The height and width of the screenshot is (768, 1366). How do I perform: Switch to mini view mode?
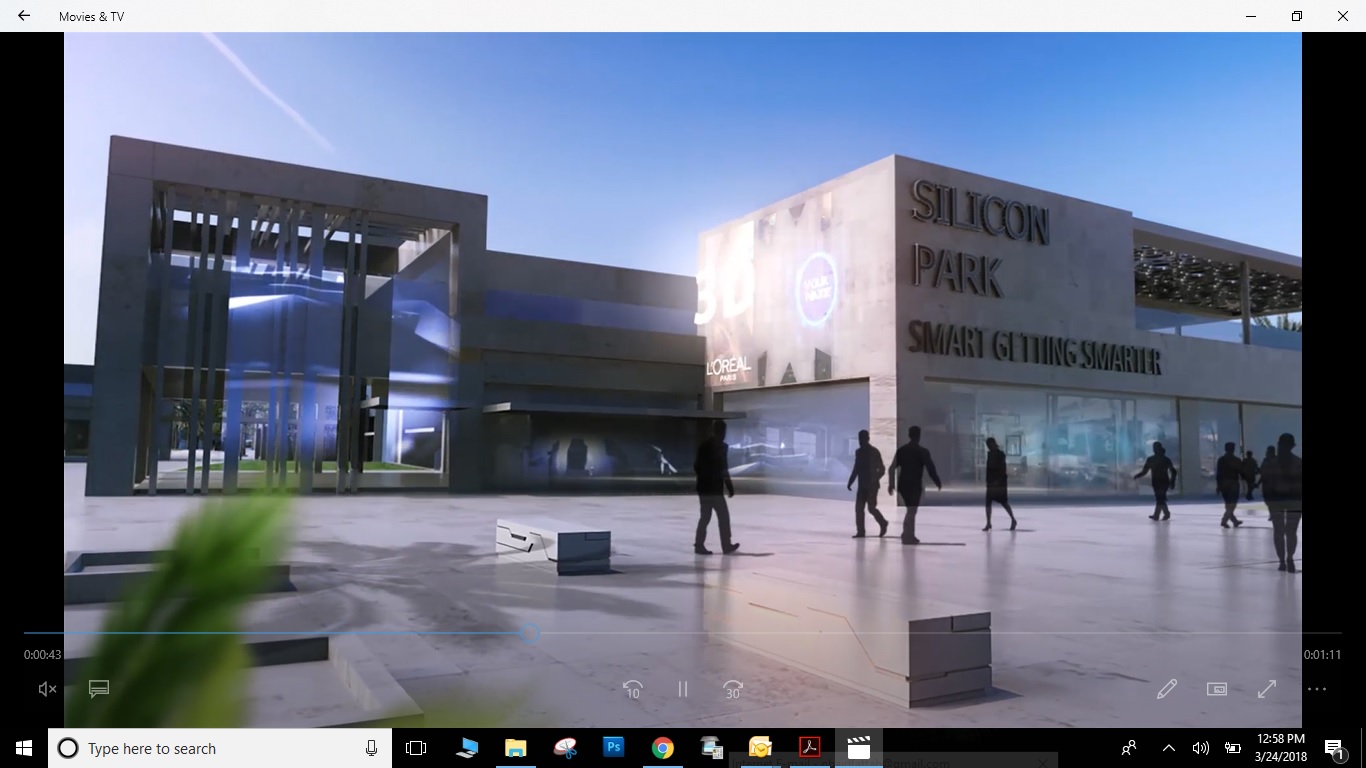pos(1217,689)
